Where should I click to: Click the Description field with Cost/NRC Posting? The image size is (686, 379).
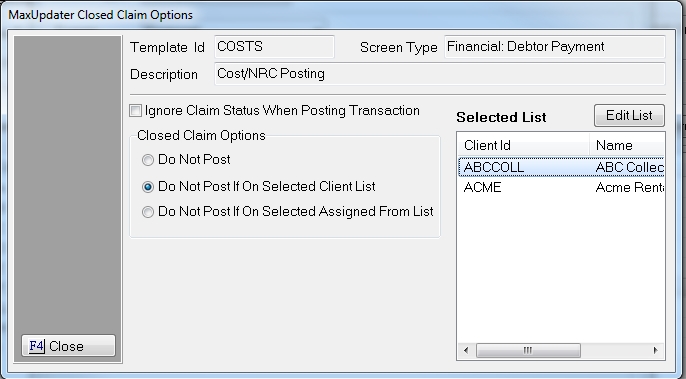440,74
